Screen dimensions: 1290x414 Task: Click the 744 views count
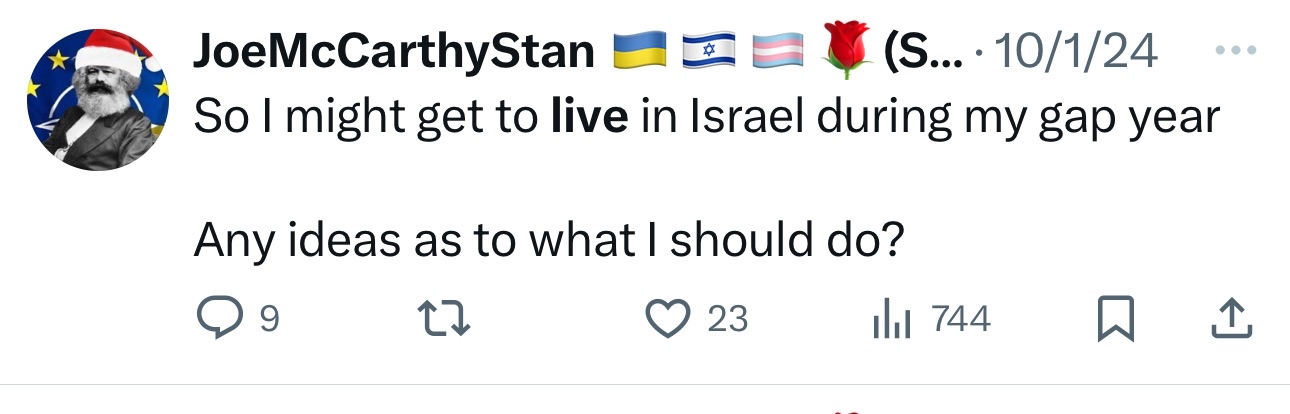(x=960, y=320)
